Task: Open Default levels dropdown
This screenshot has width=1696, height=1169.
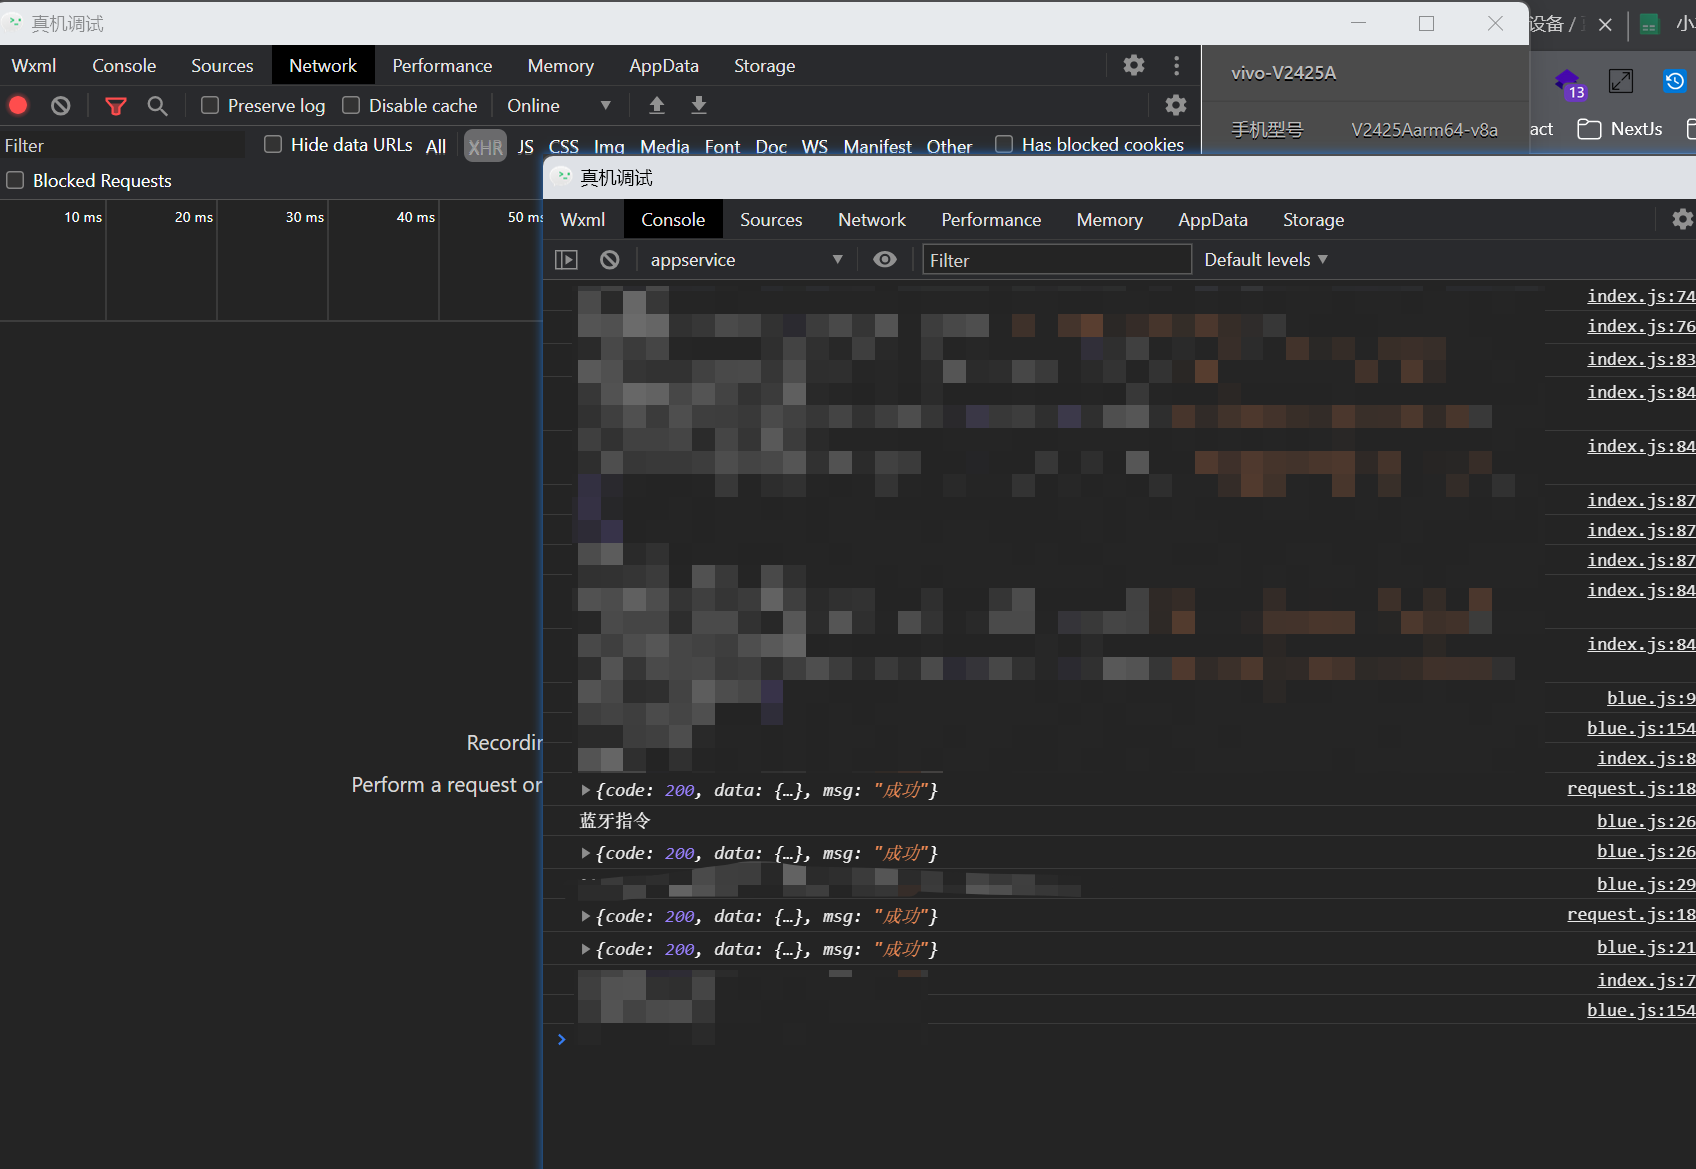Action: click(x=1266, y=259)
